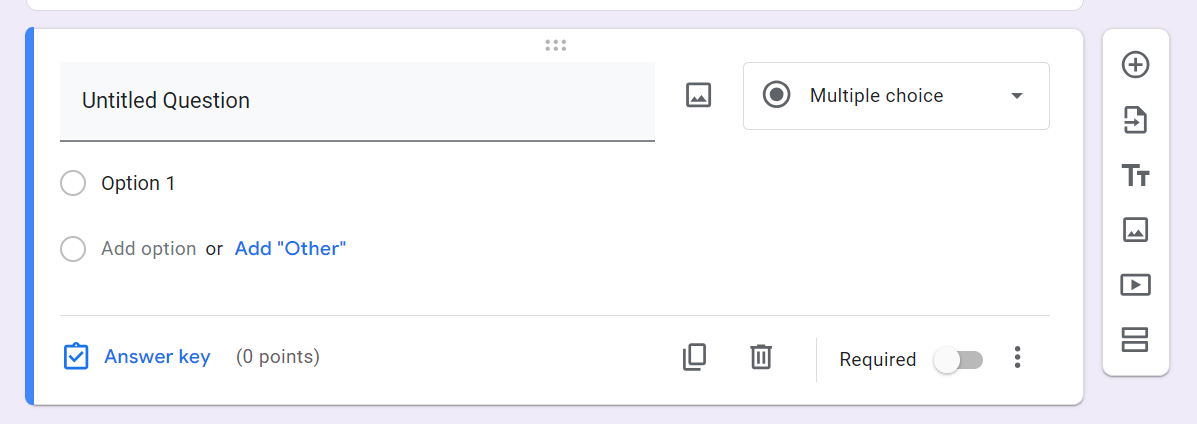Click the Add option text

tap(148, 249)
